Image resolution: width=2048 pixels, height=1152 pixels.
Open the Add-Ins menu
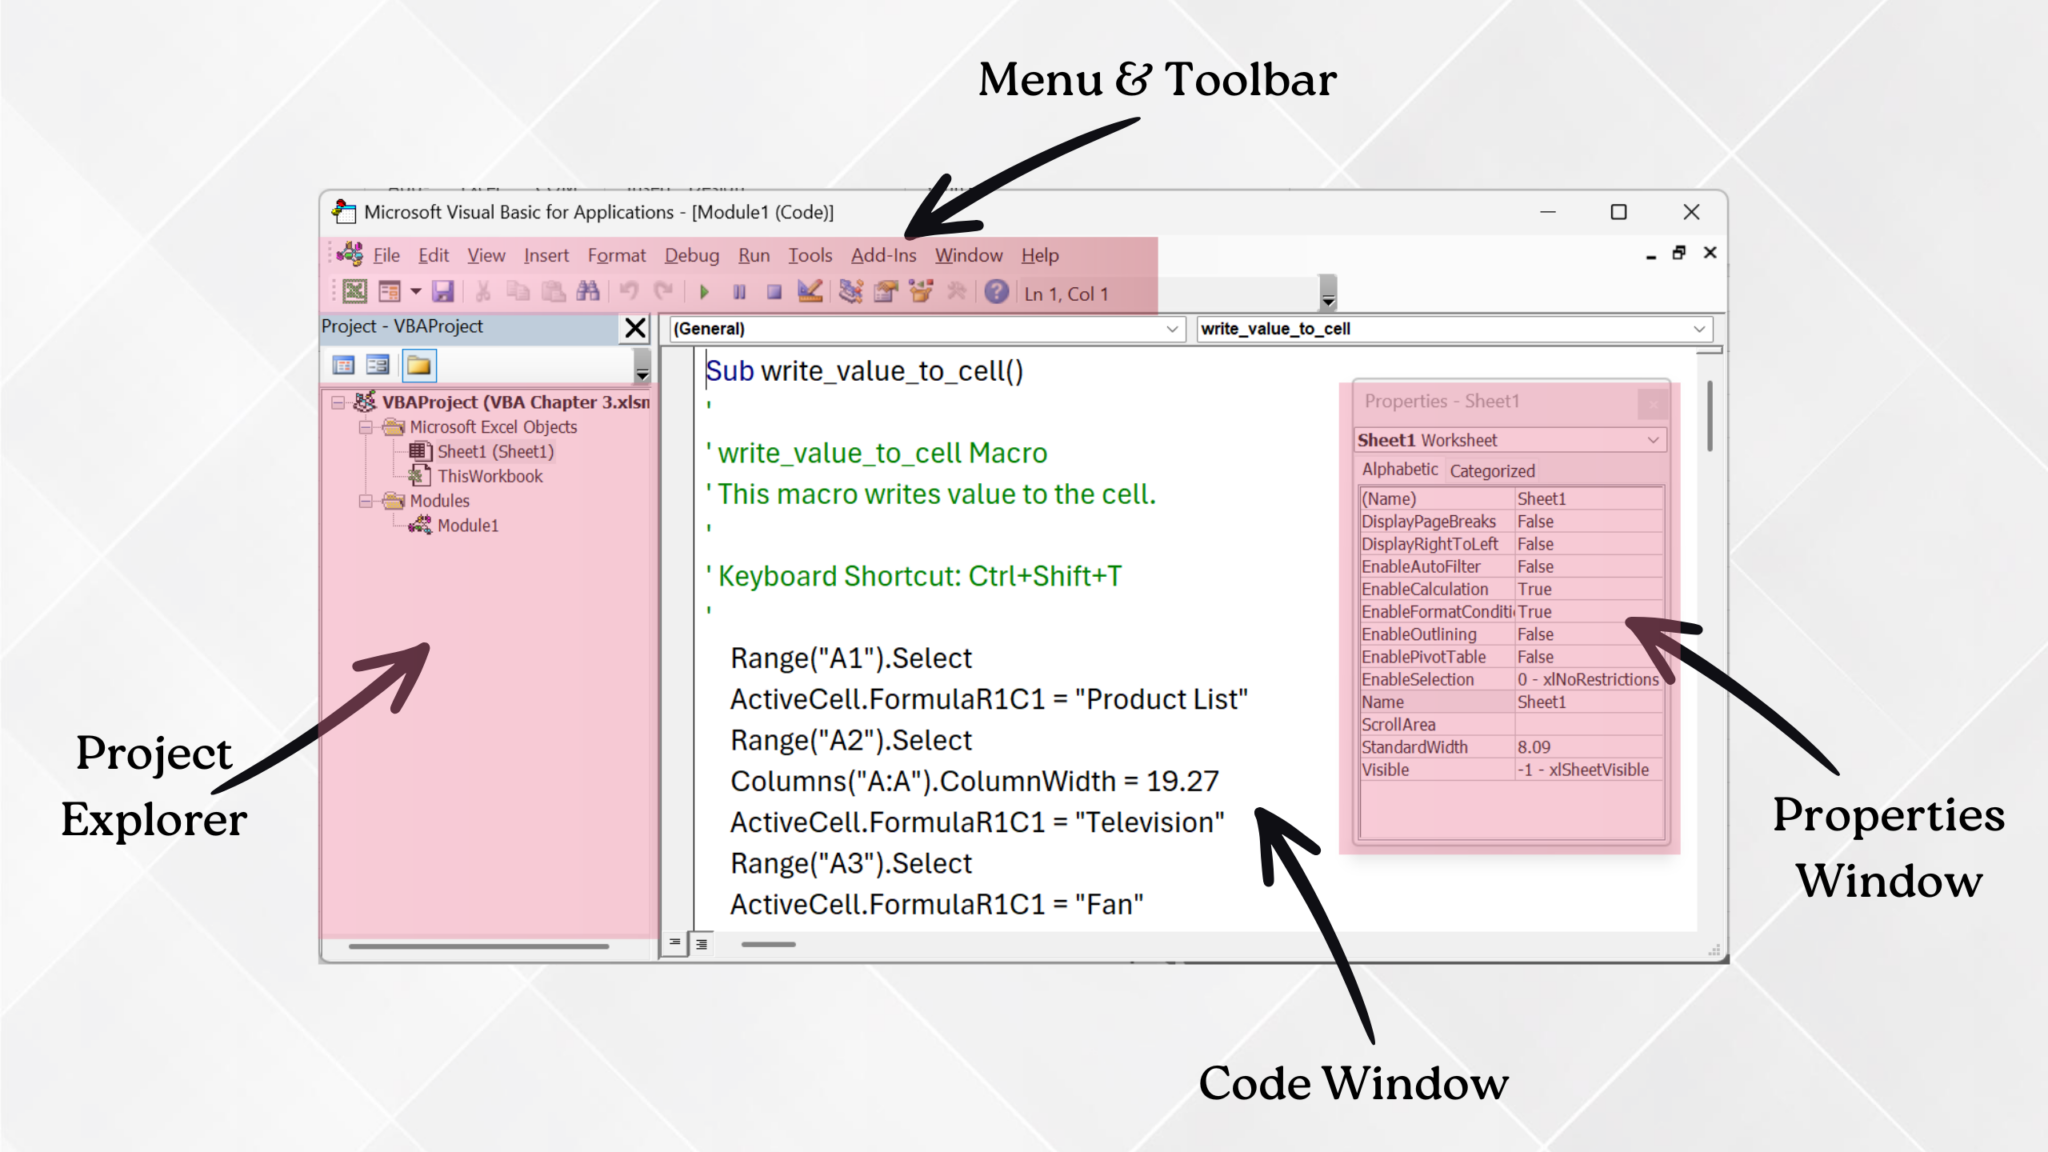tap(884, 255)
